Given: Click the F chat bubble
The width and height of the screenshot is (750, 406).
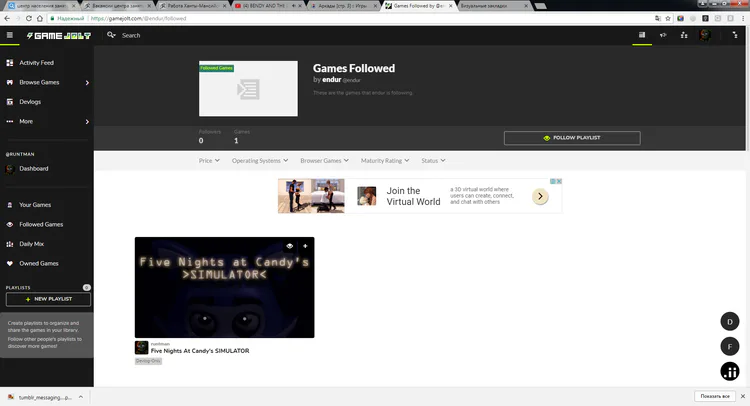Looking at the screenshot, I should pos(729,347).
